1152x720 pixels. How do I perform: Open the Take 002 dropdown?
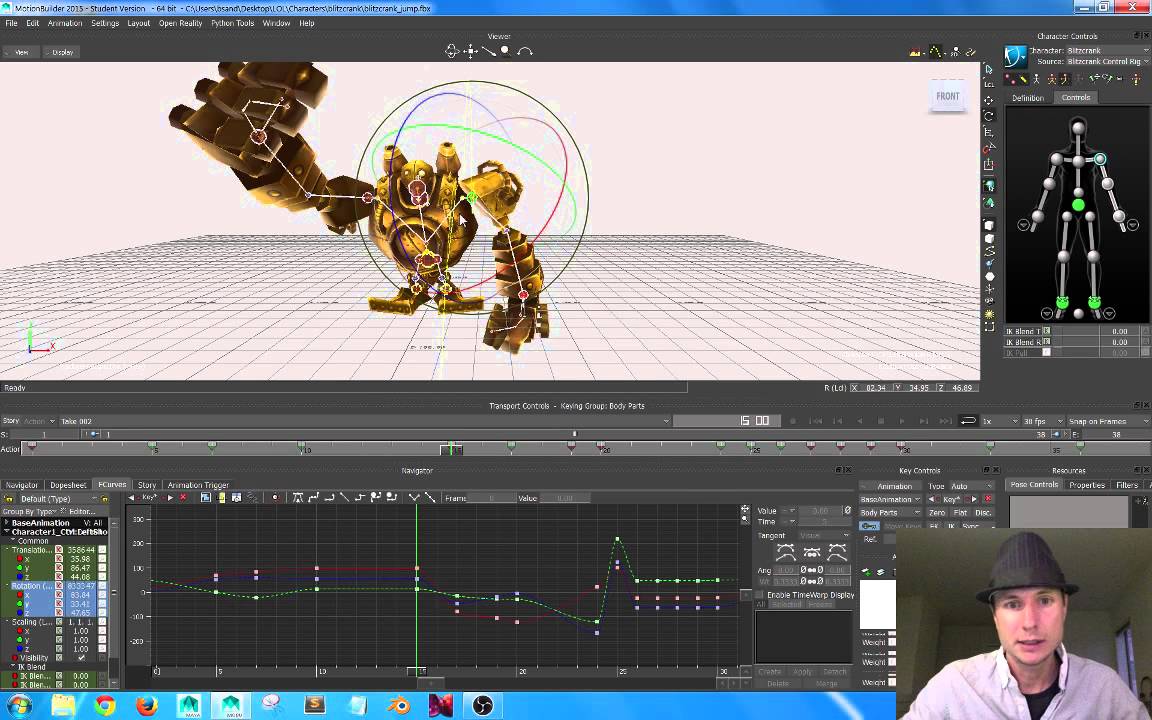tap(365, 421)
